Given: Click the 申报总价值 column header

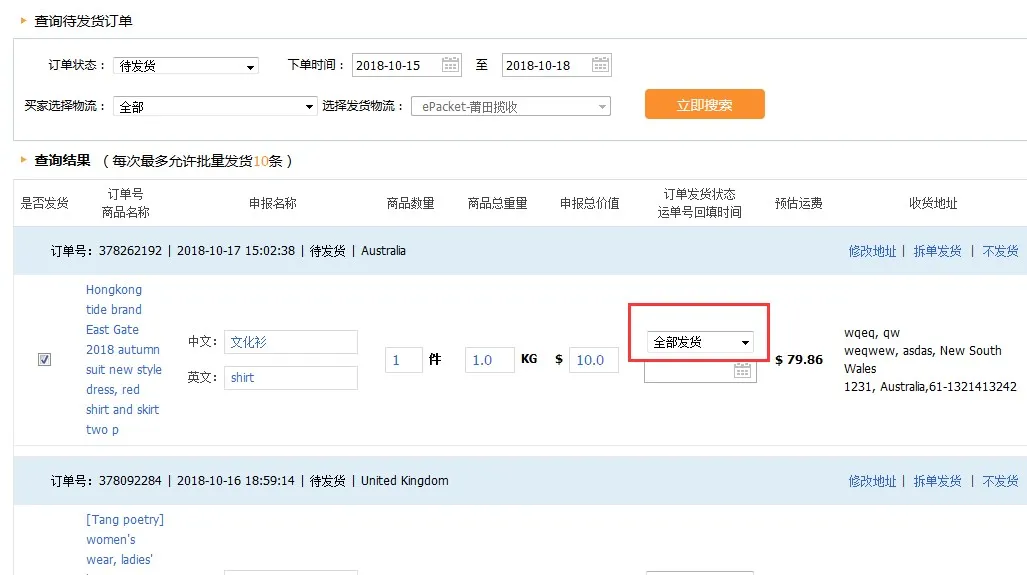Looking at the screenshot, I should click(589, 203).
